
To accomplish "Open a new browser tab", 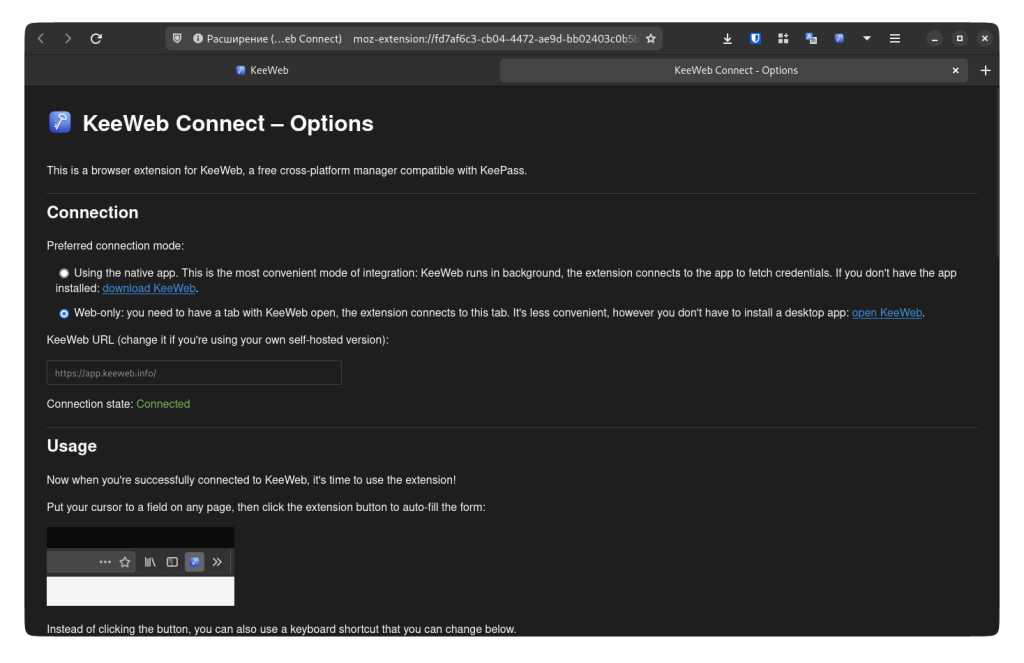I will pyautogui.click(x=985, y=70).
